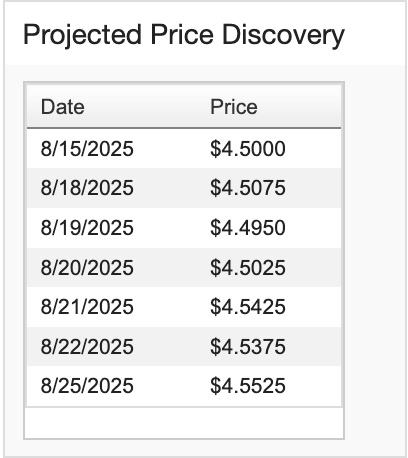Screen dimensions: 408x458
Task: Select the 8/19/2025 row date
Action: coord(87,228)
